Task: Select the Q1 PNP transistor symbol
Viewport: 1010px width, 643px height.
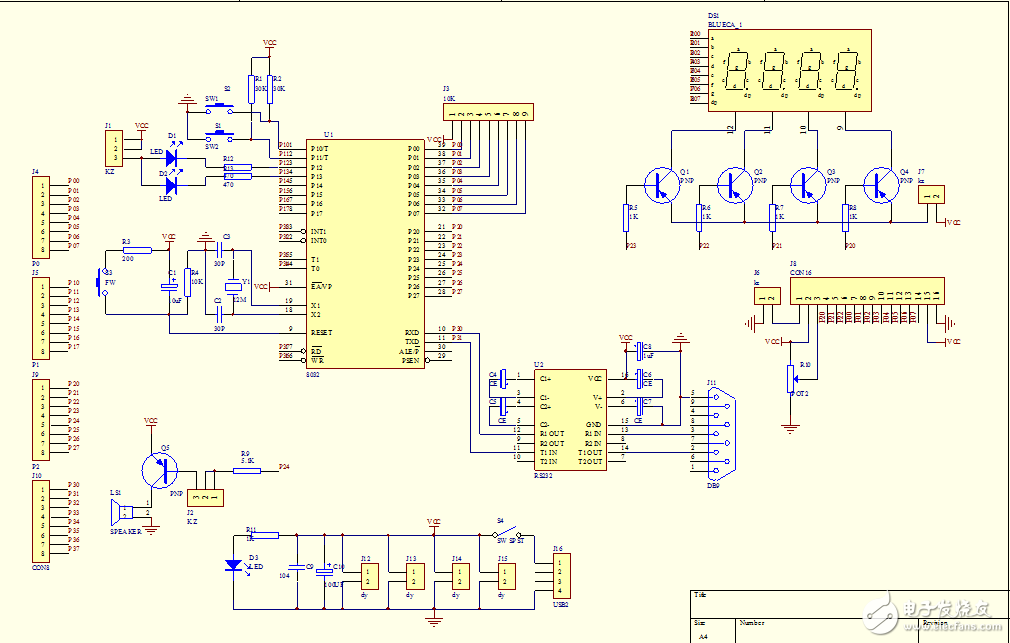Action: 660,185
